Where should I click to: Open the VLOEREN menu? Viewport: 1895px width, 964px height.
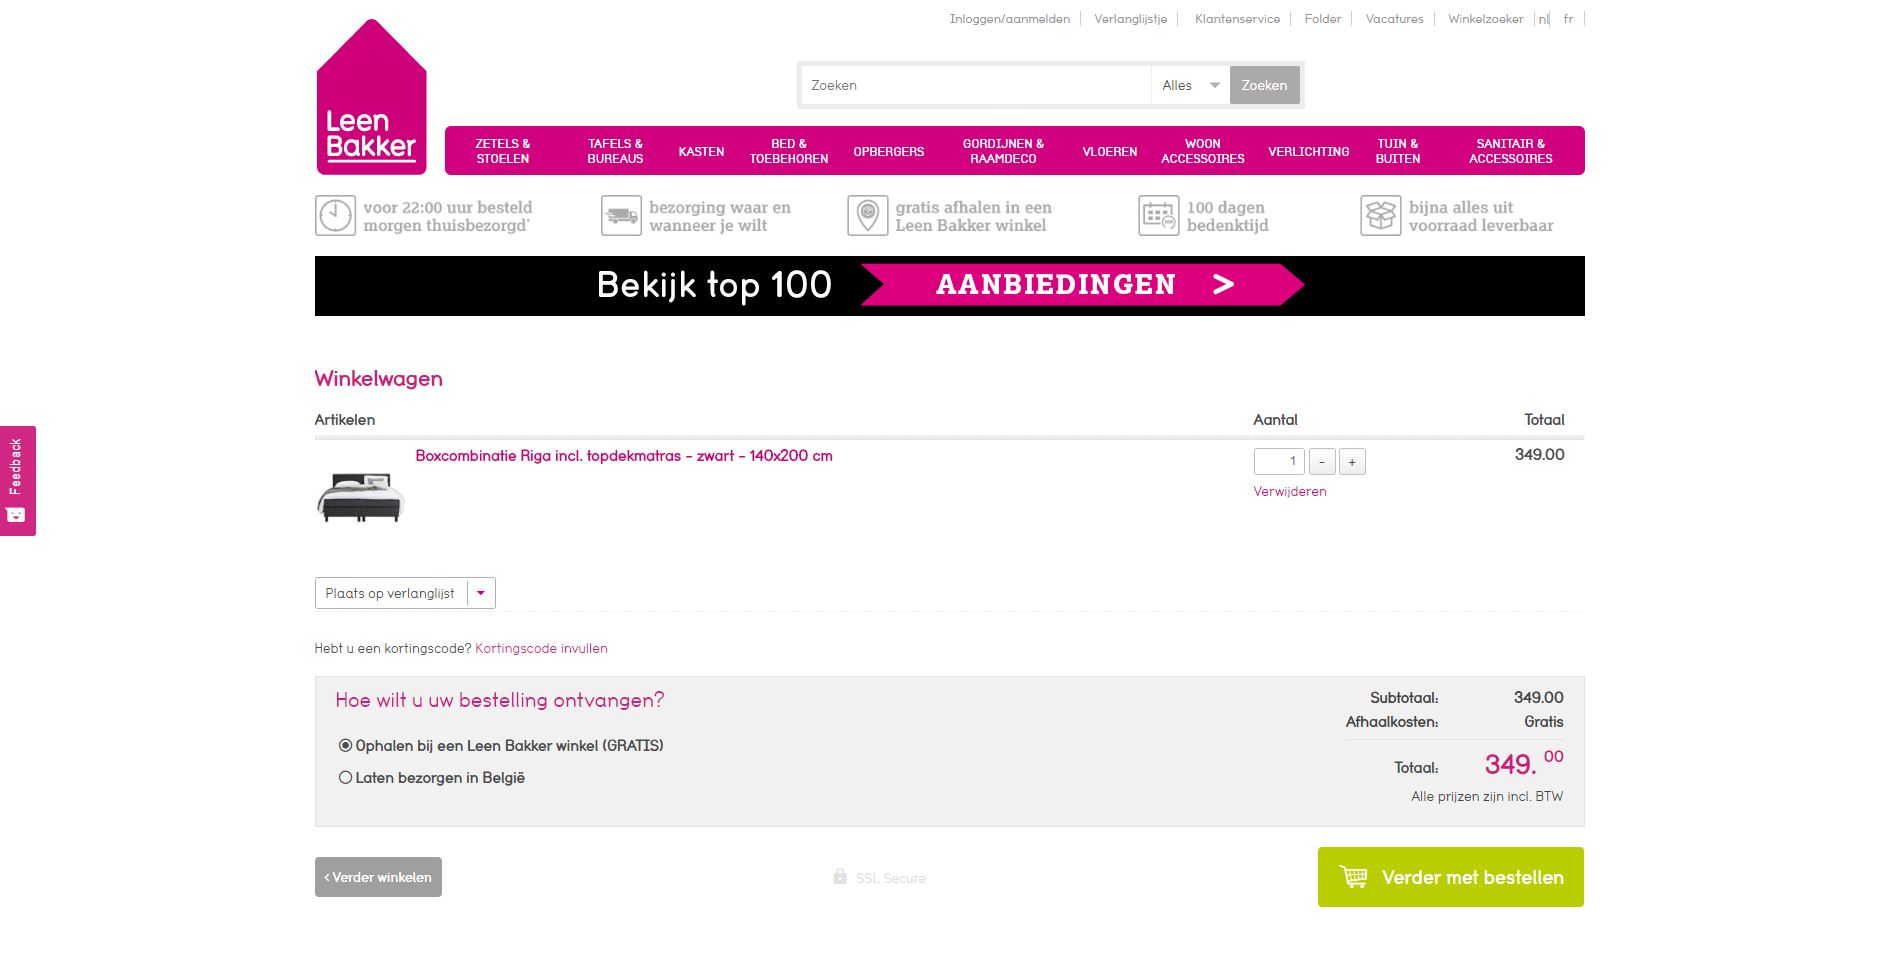(x=1110, y=151)
